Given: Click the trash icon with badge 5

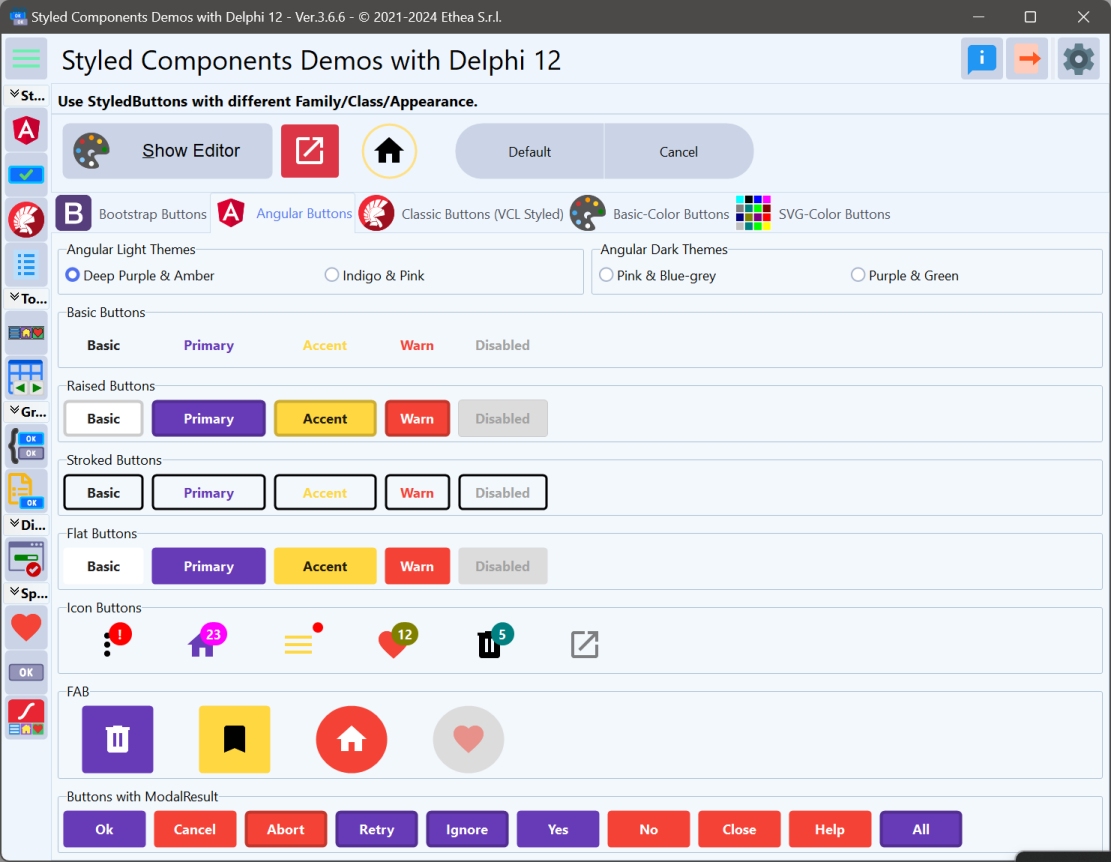Looking at the screenshot, I should point(490,643).
